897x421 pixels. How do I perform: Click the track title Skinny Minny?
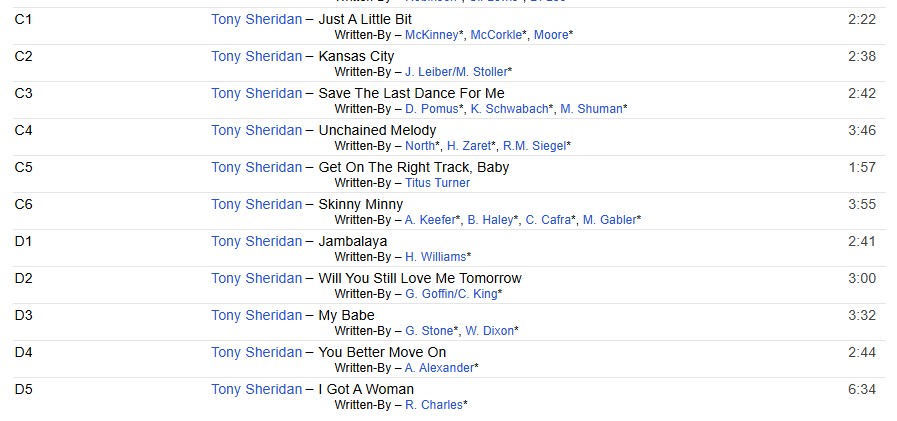360,204
